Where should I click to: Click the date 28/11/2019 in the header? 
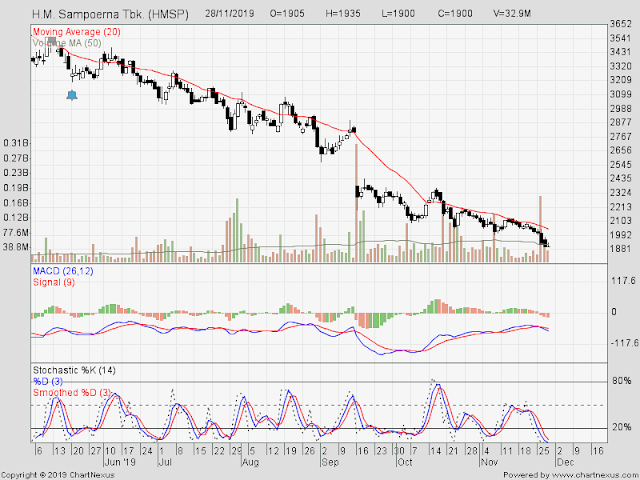229,13
